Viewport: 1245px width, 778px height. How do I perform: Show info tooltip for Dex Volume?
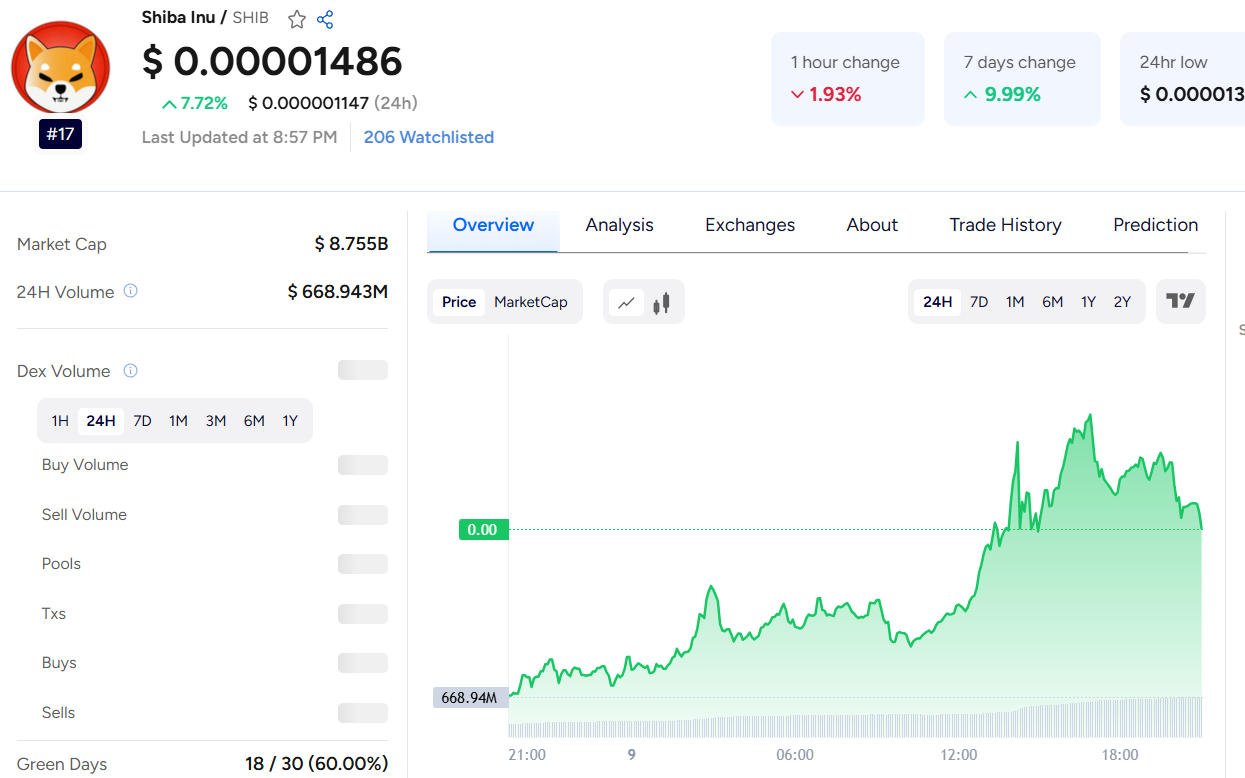click(x=130, y=371)
